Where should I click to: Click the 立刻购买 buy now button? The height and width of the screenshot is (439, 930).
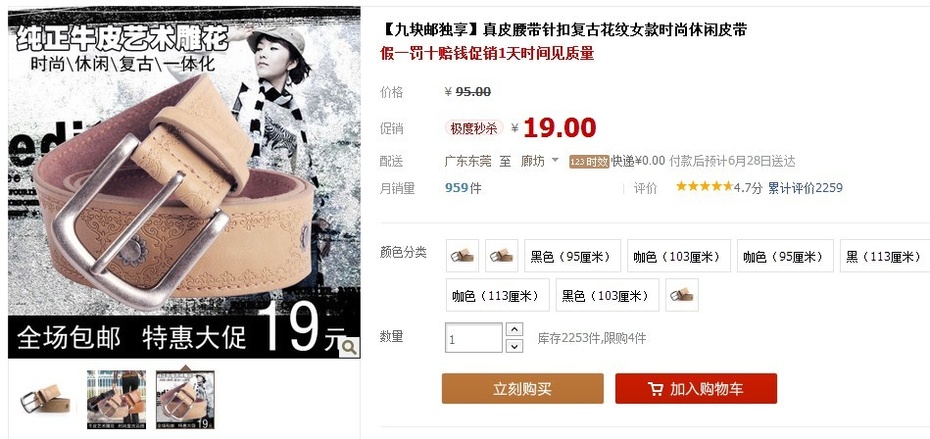pyautogui.click(x=523, y=389)
